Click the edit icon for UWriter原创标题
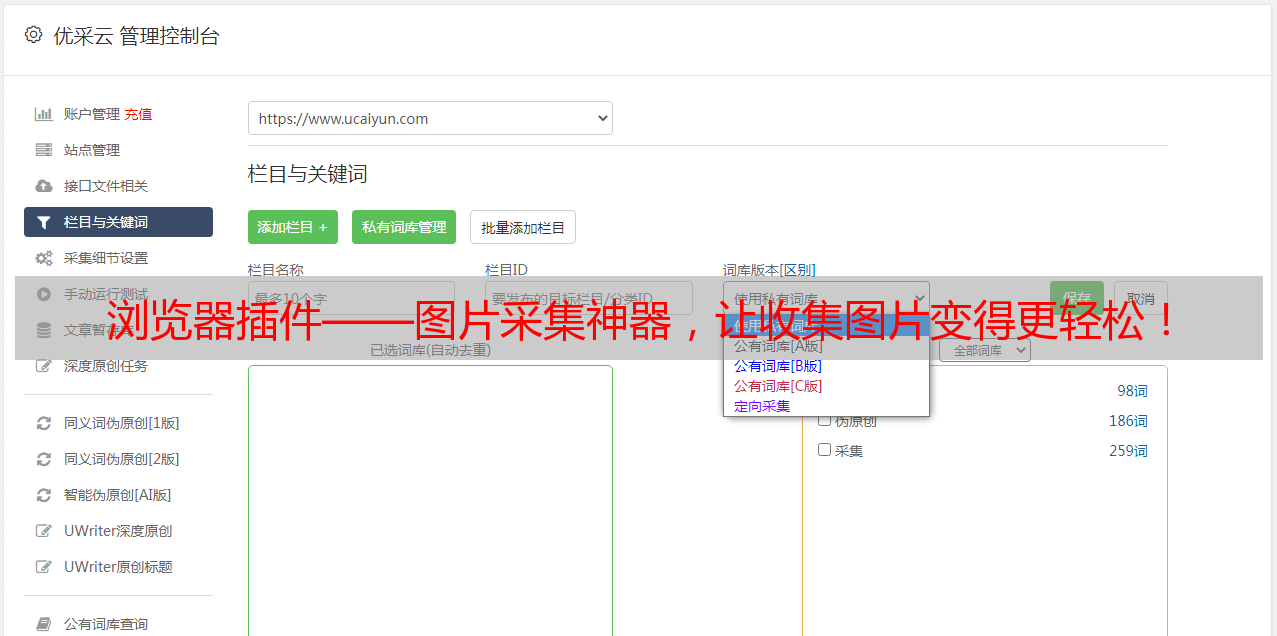The image size is (1277, 636). point(44,567)
